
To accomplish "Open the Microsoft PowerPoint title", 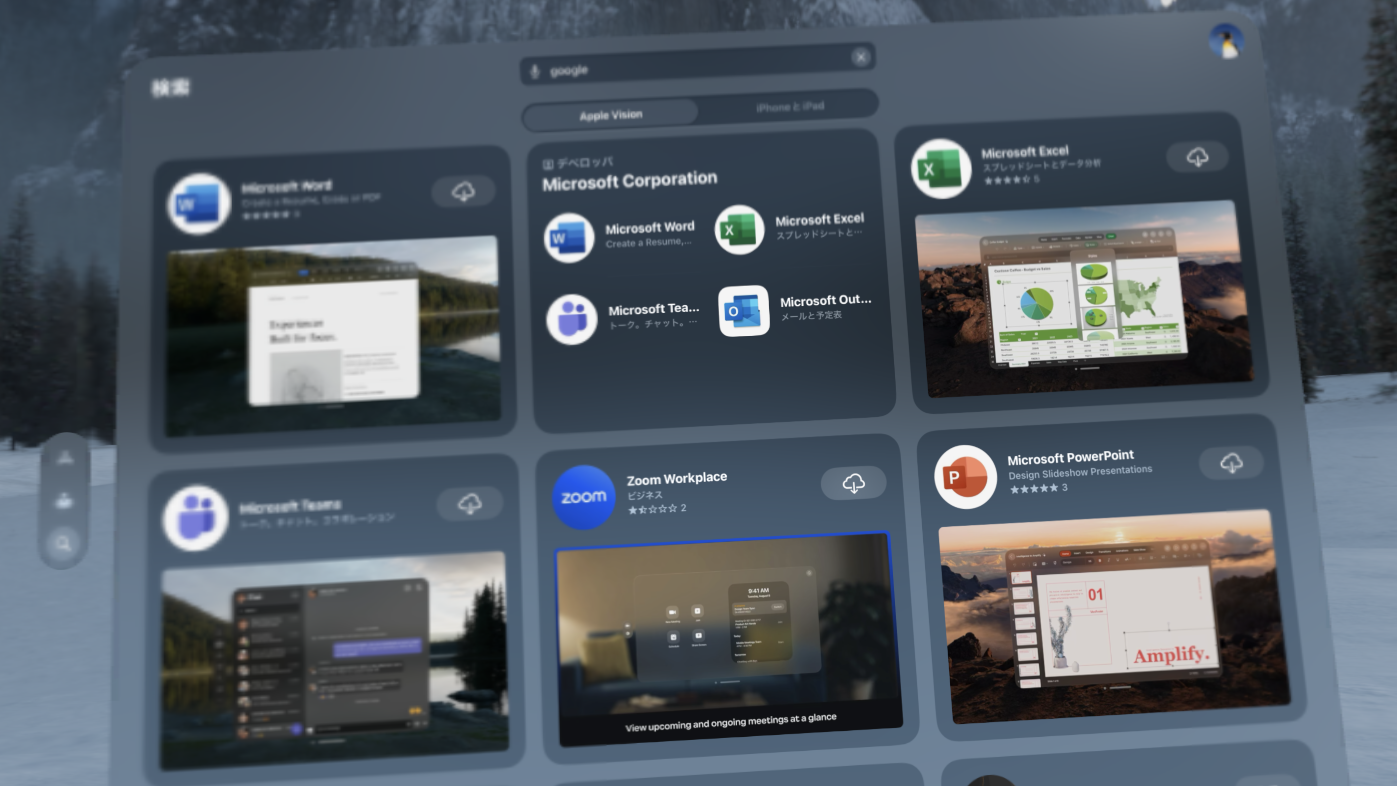I will tap(1070, 458).
